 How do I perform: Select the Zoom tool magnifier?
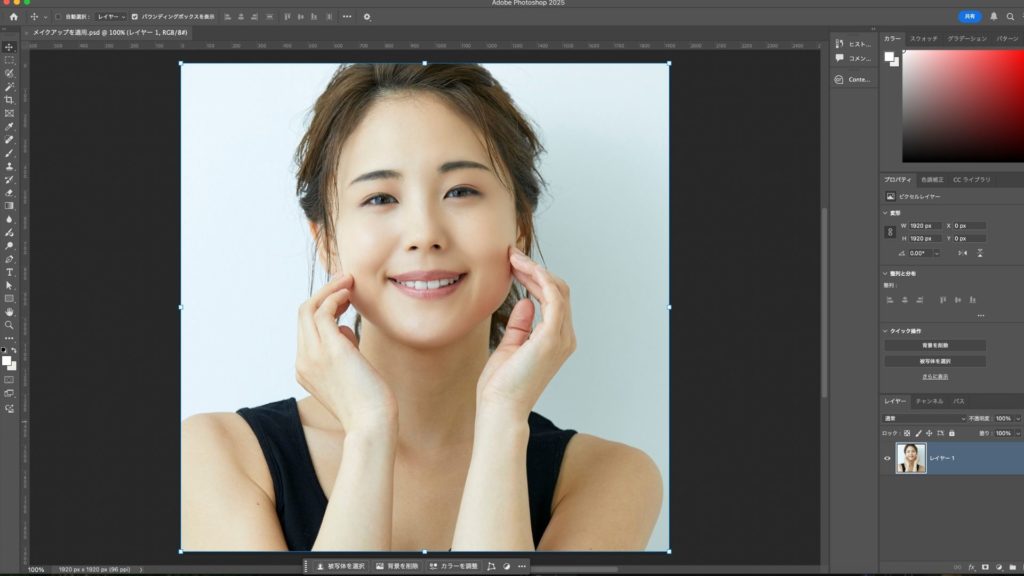[x=9, y=325]
